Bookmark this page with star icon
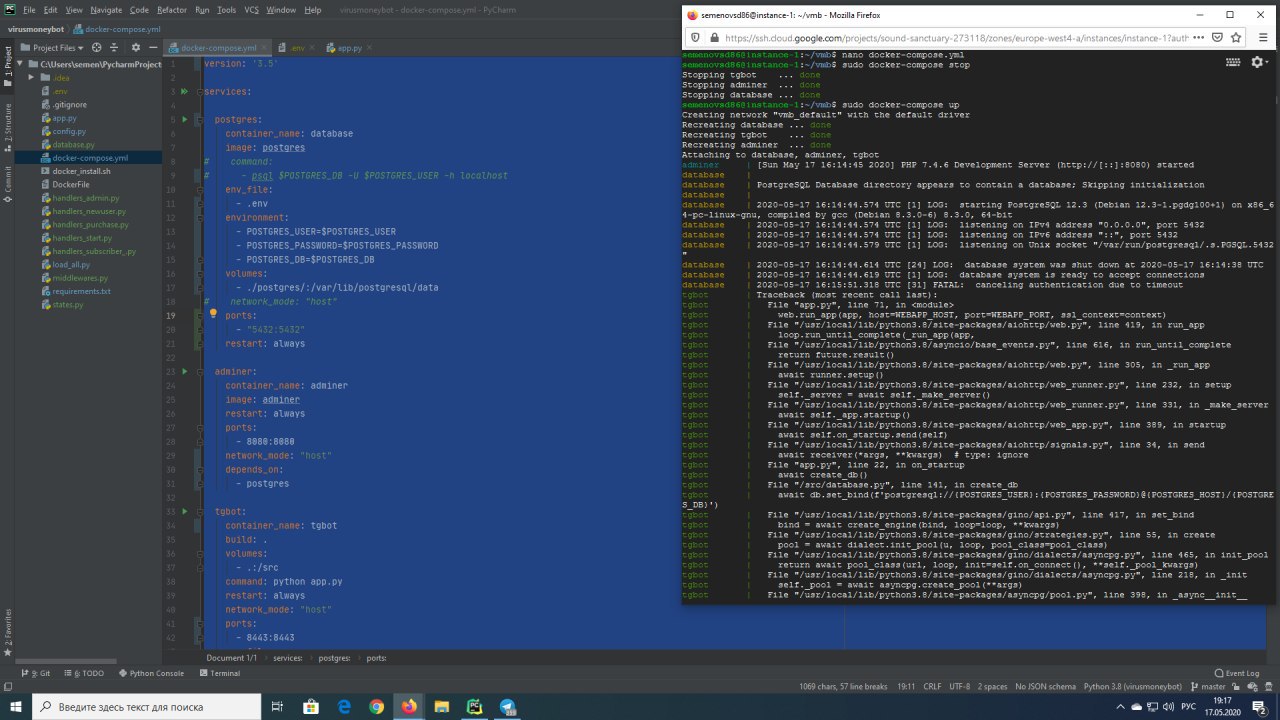The width and height of the screenshot is (1280, 720). (x=1234, y=37)
